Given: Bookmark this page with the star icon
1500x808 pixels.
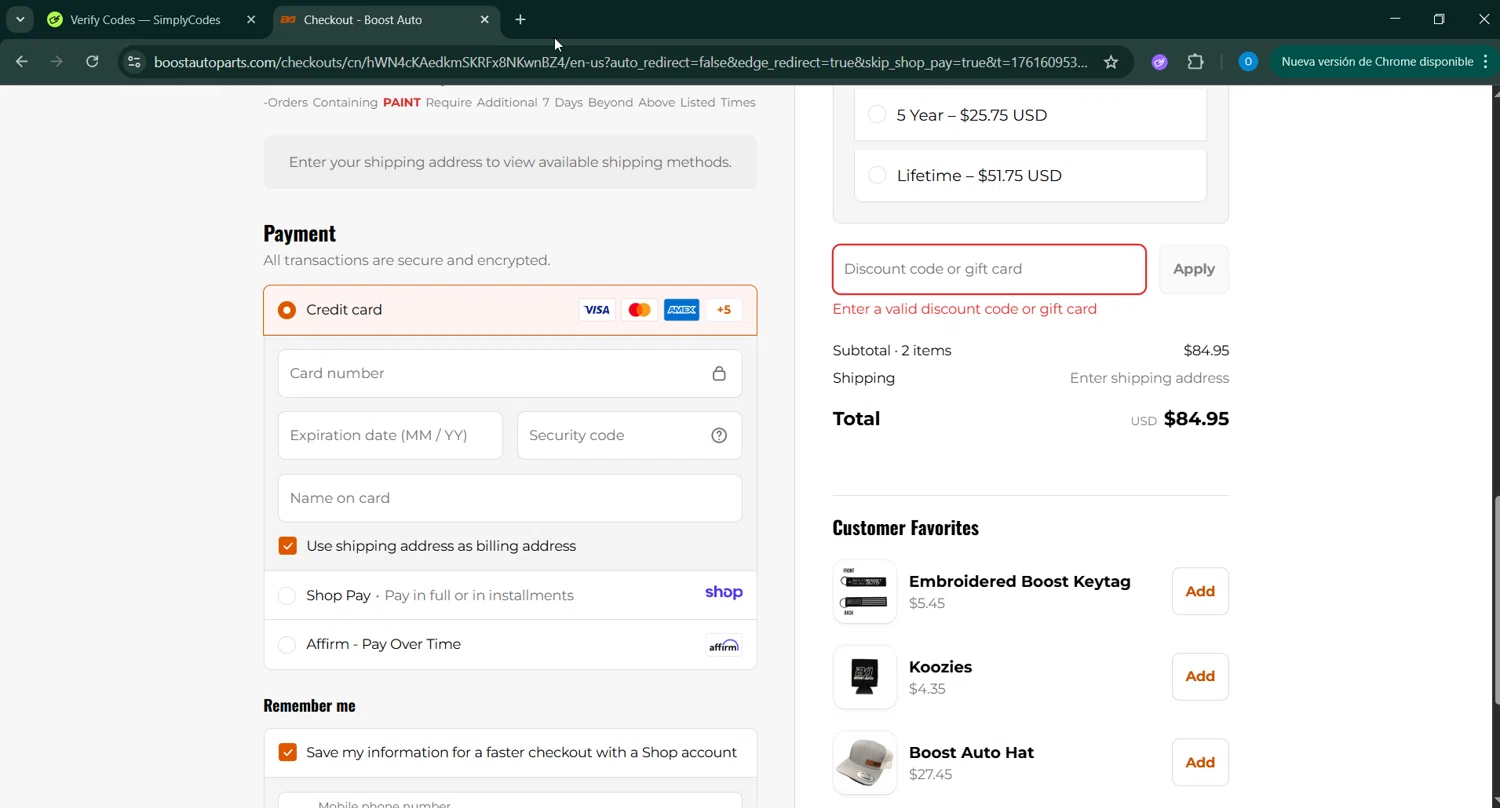Looking at the screenshot, I should tap(1111, 62).
